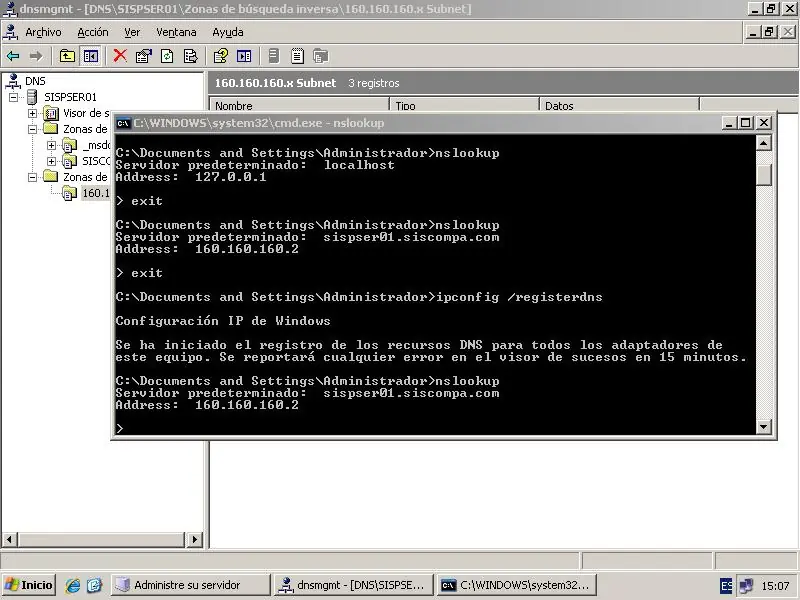Screen dimensions: 800x600
Task: Expand the SISCOMPA zone node
Action: [52, 161]
